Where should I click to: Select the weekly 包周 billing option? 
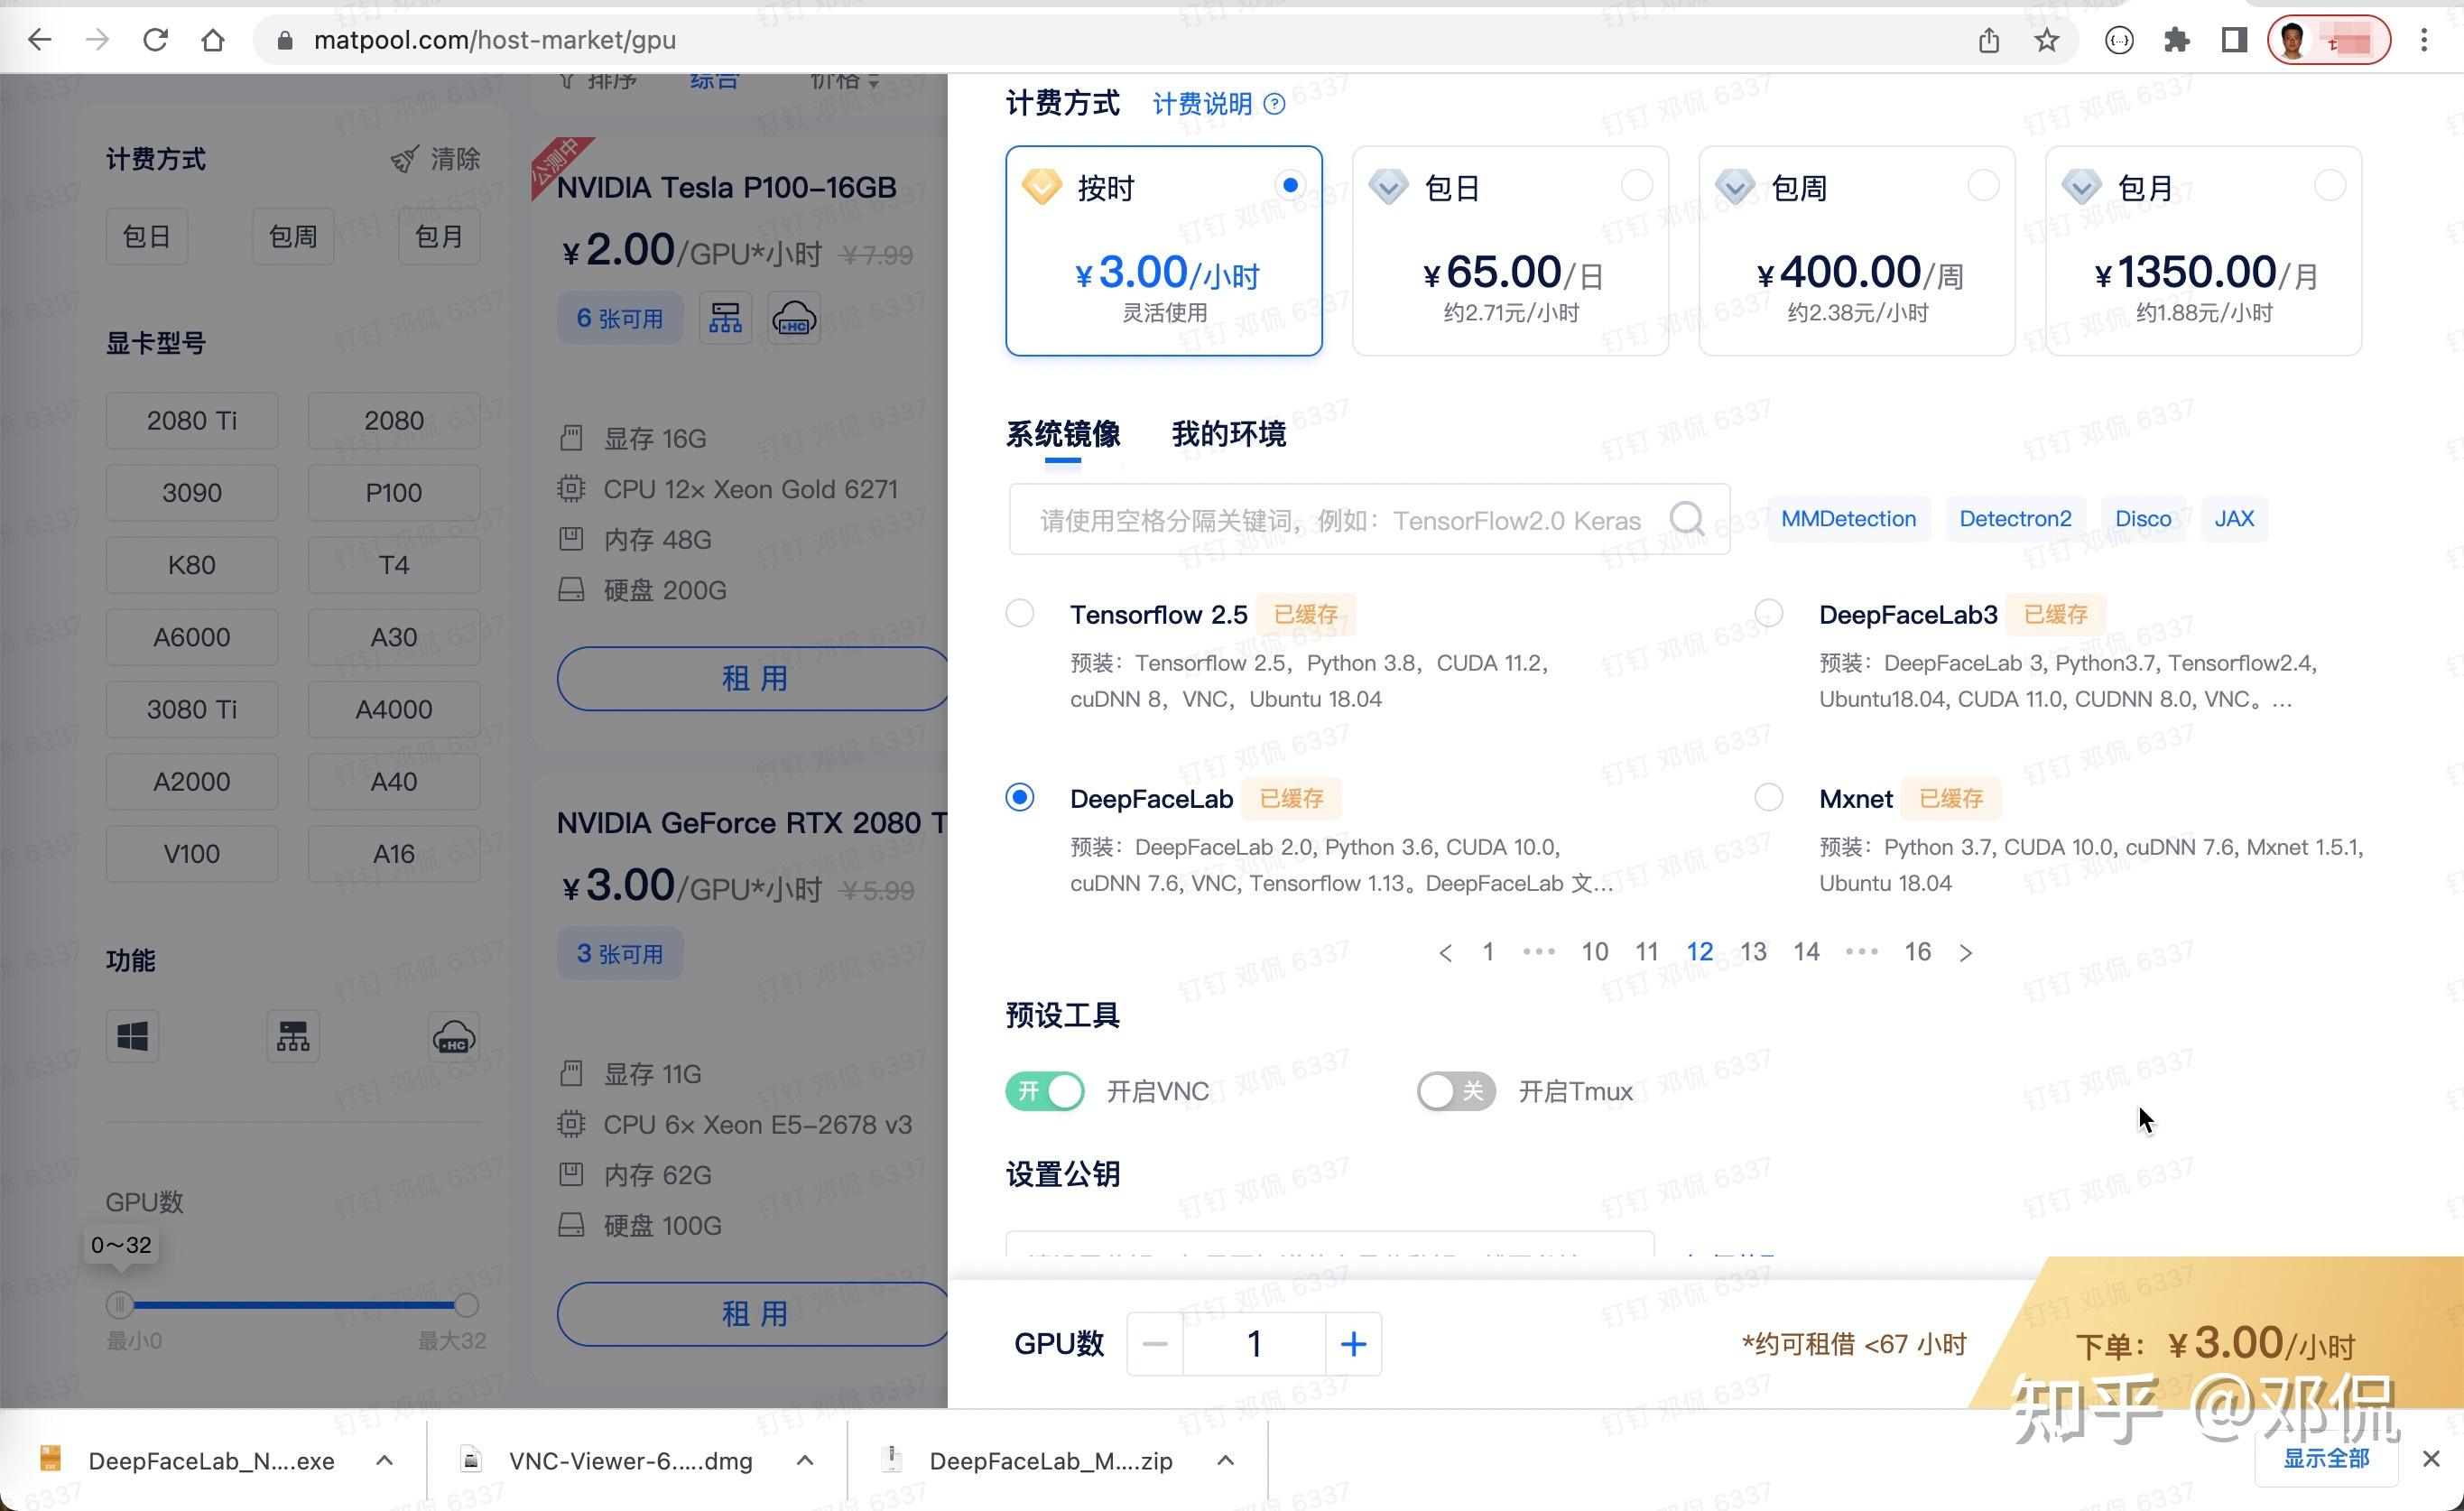pos(1857,251)
